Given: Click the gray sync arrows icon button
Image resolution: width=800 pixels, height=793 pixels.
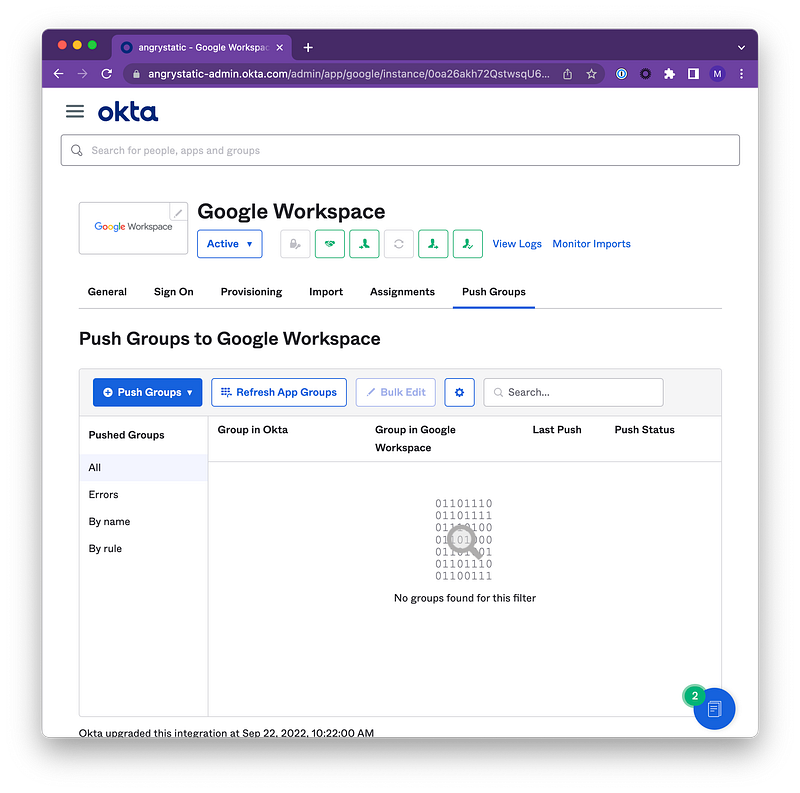Looking at the screenshot, I should 399,244.
